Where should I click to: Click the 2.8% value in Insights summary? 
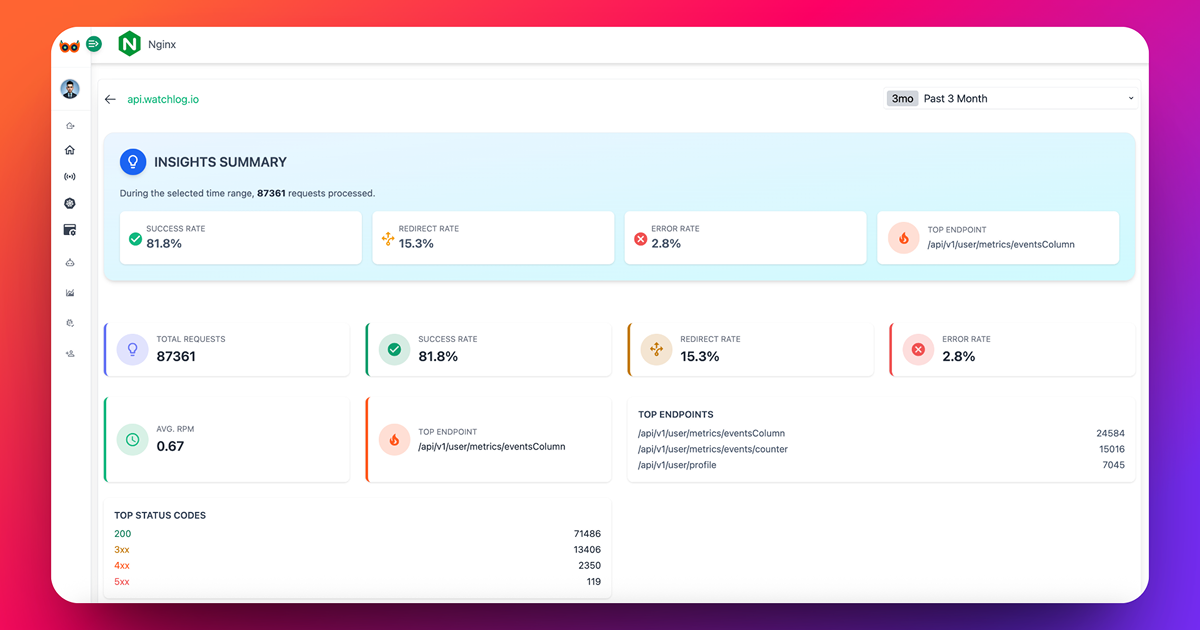(x=666, y=244)
